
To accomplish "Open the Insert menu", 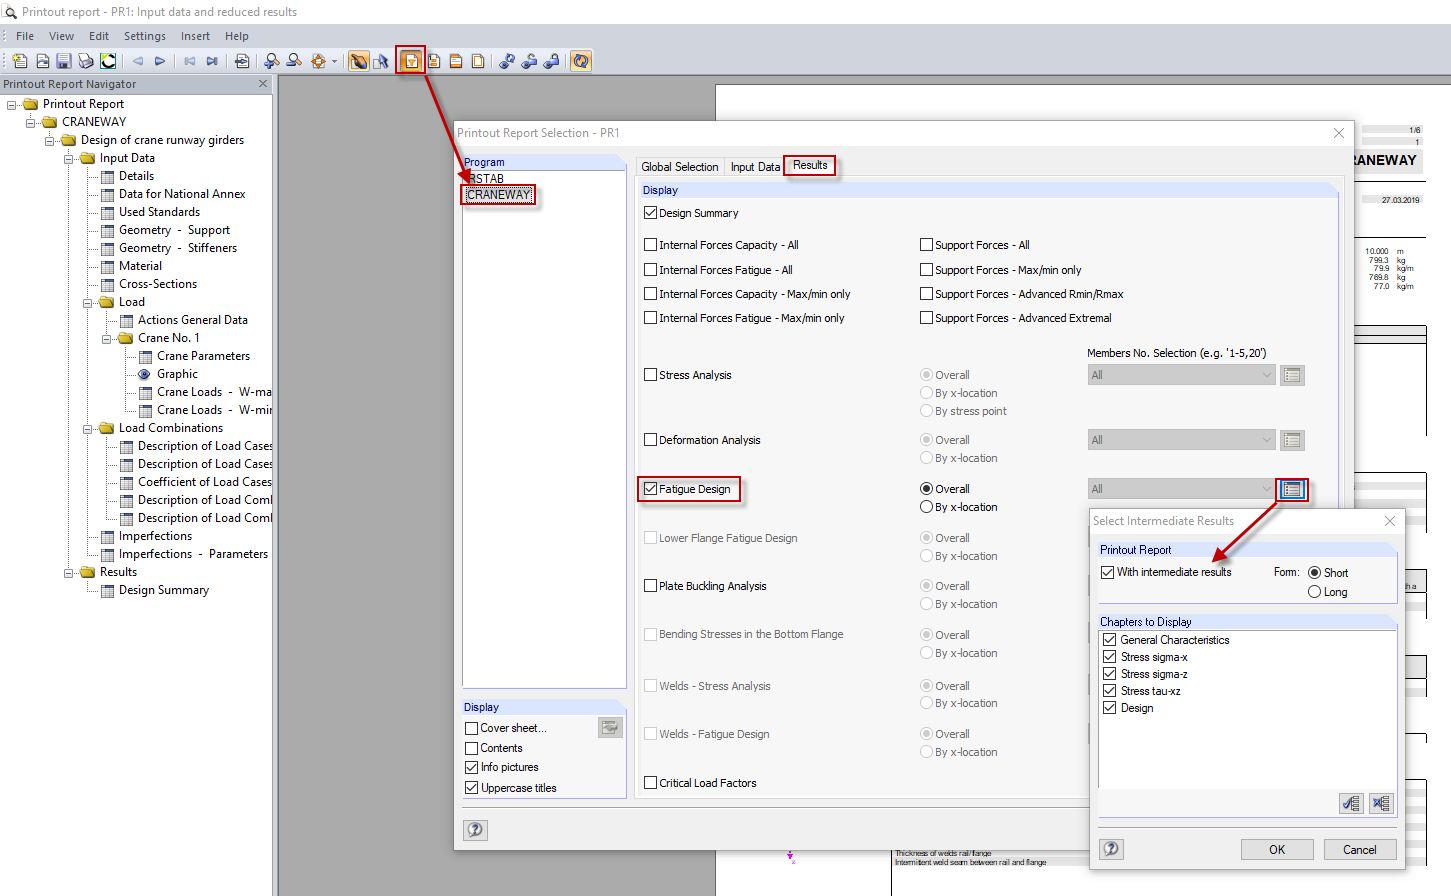I will 195,36.
